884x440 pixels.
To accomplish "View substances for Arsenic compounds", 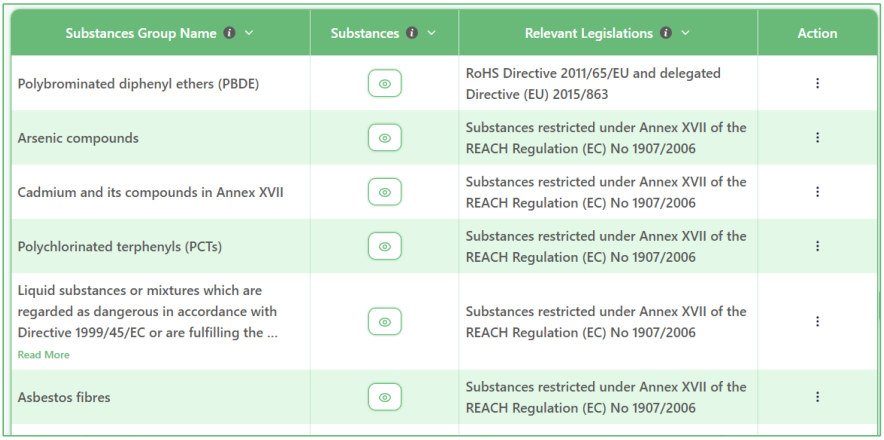I will pyautogui.click(x=385, y=138).
